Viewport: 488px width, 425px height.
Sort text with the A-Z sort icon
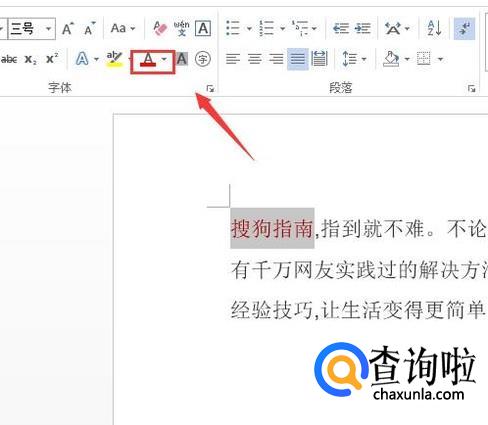click(x=434, y=28)
